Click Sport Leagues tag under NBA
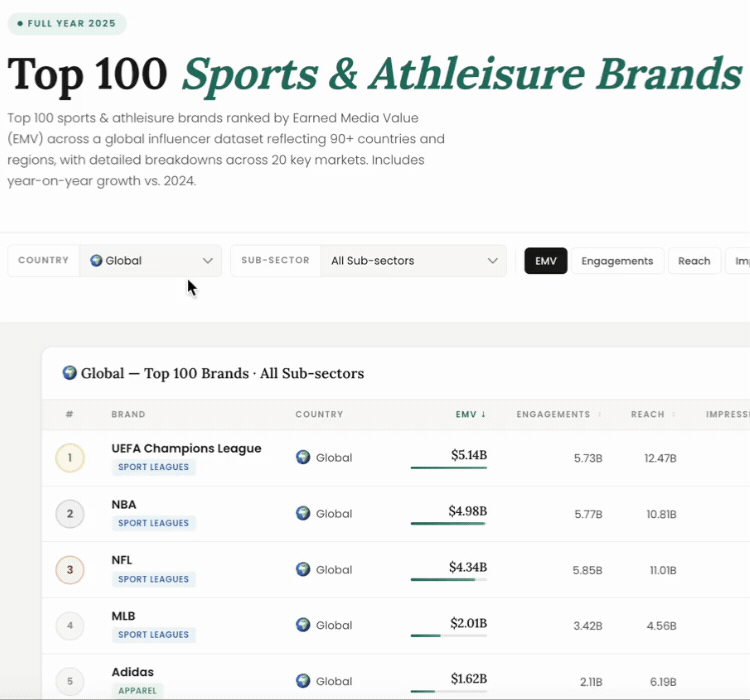The image size is (750, 700). [x=154, y=523]
